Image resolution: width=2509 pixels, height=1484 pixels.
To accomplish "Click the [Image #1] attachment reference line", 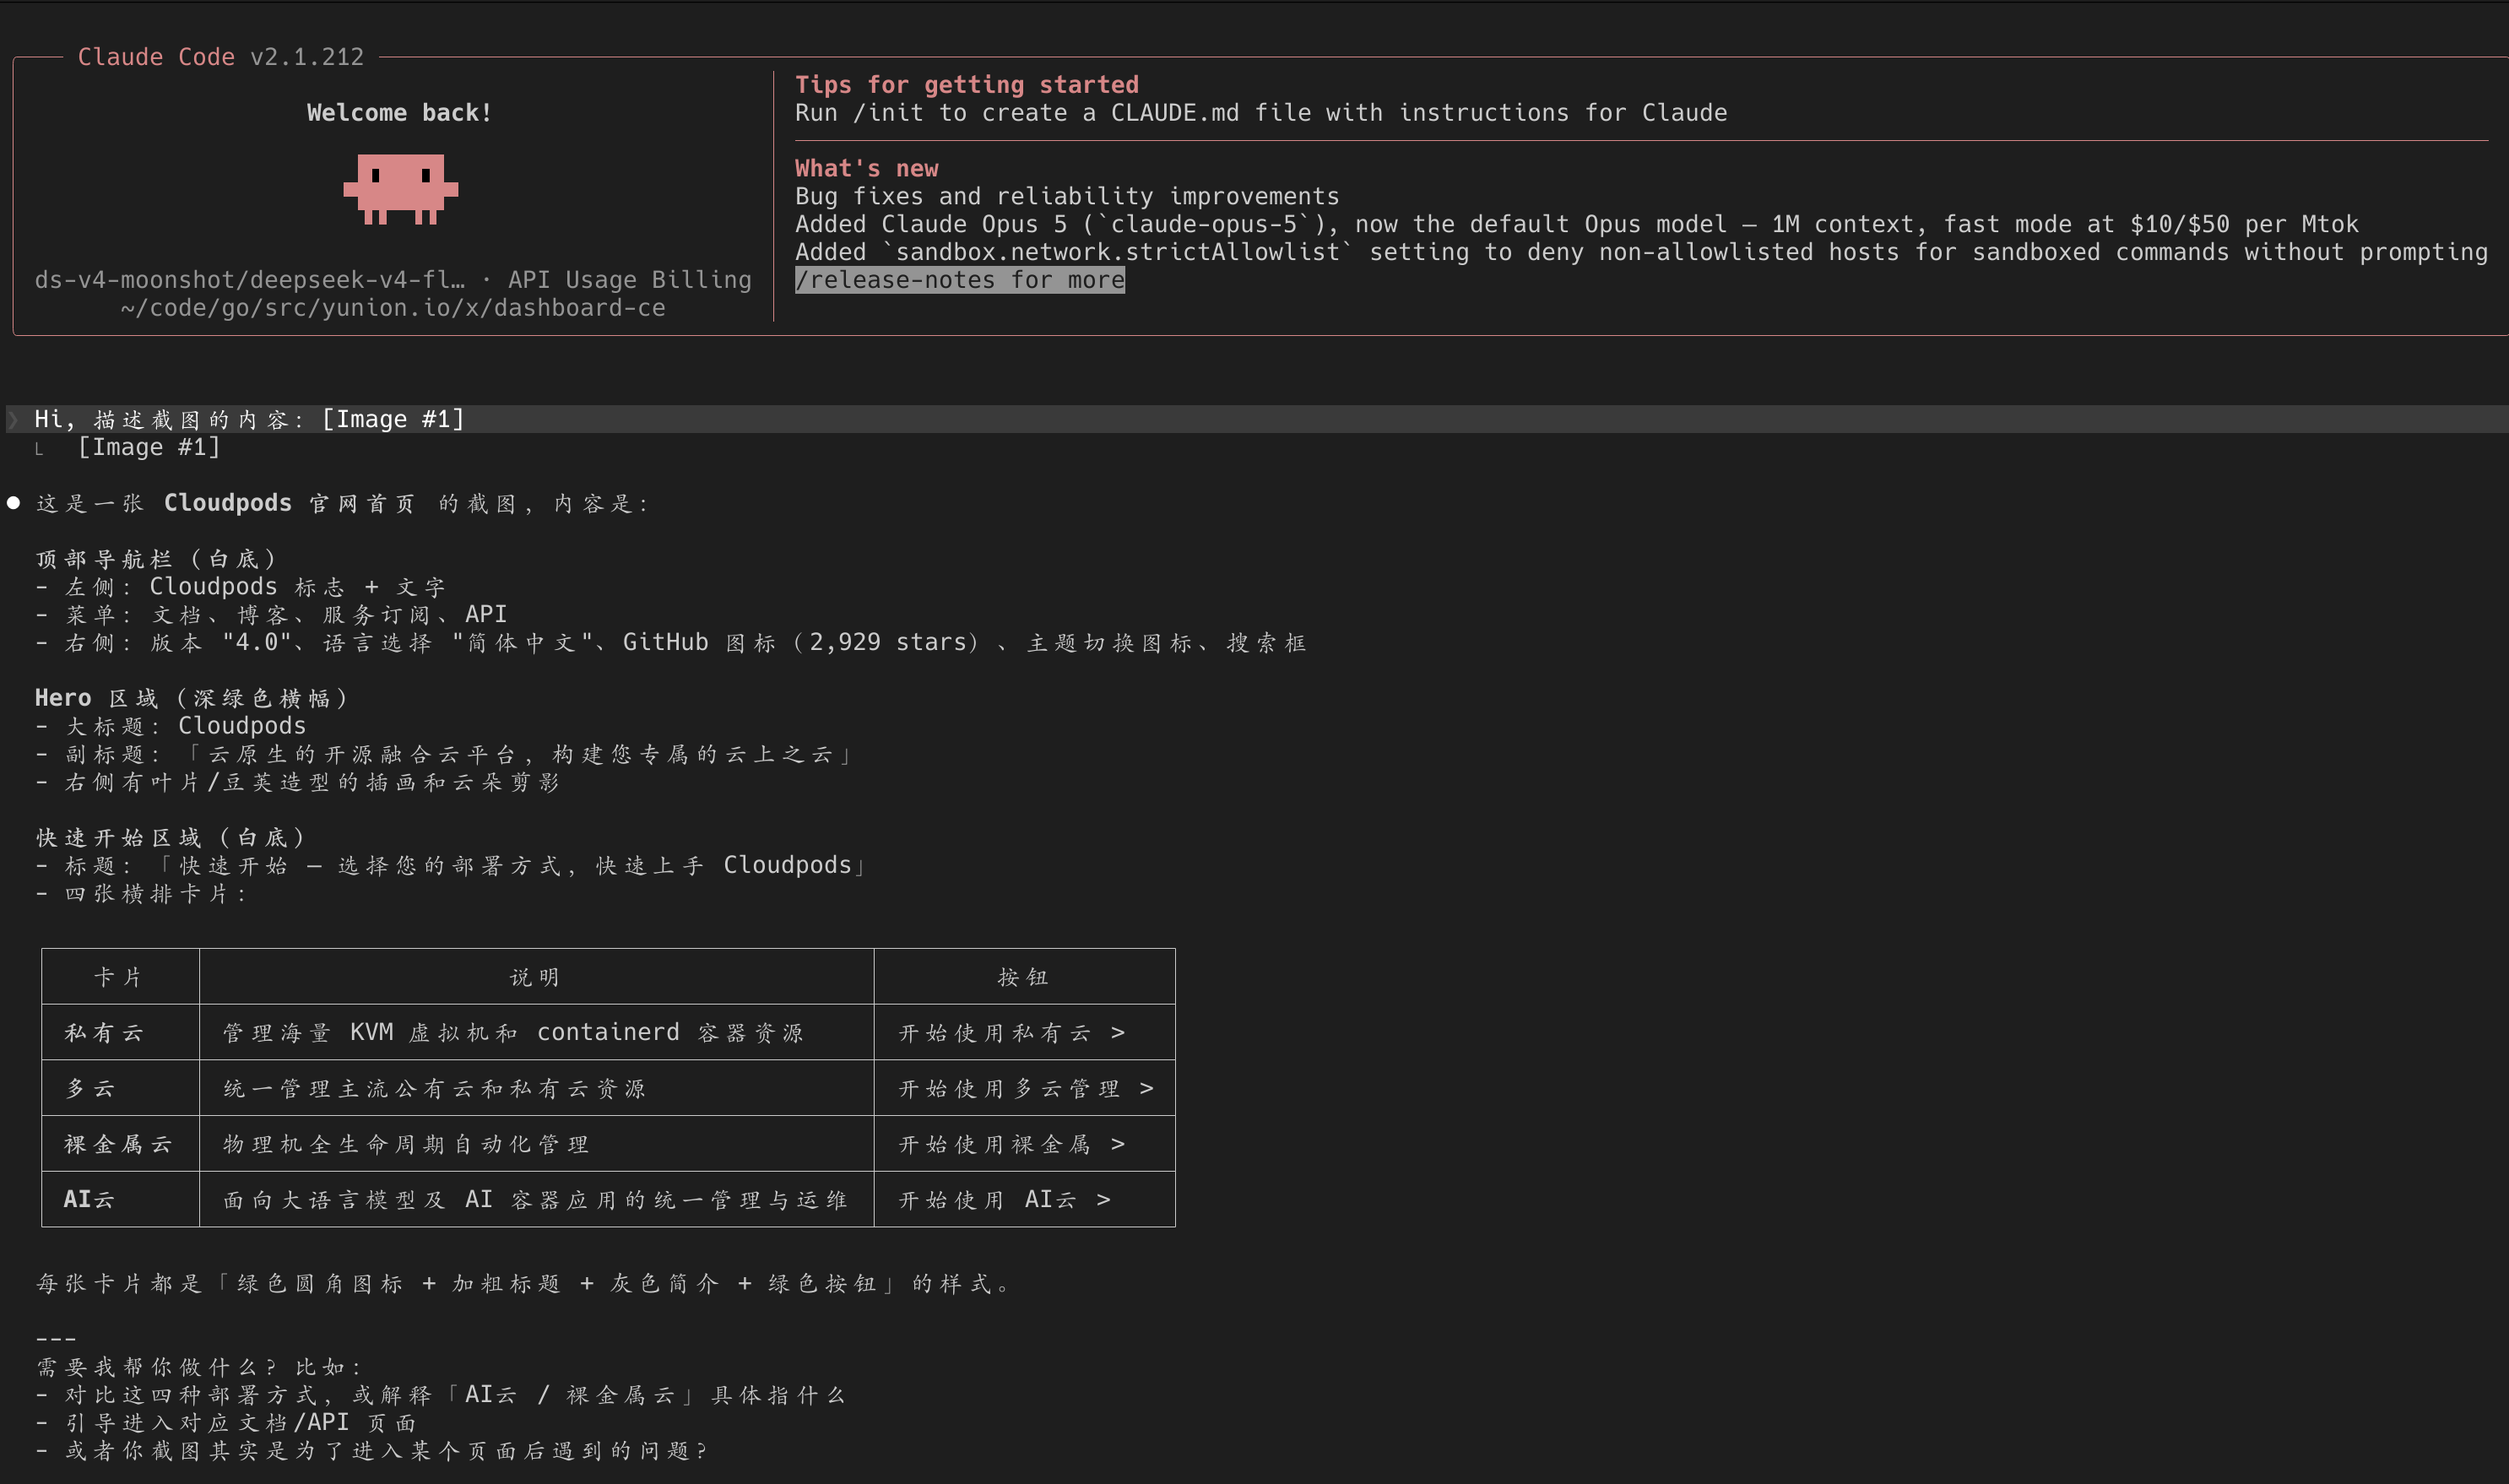I will tap(149, 447).
